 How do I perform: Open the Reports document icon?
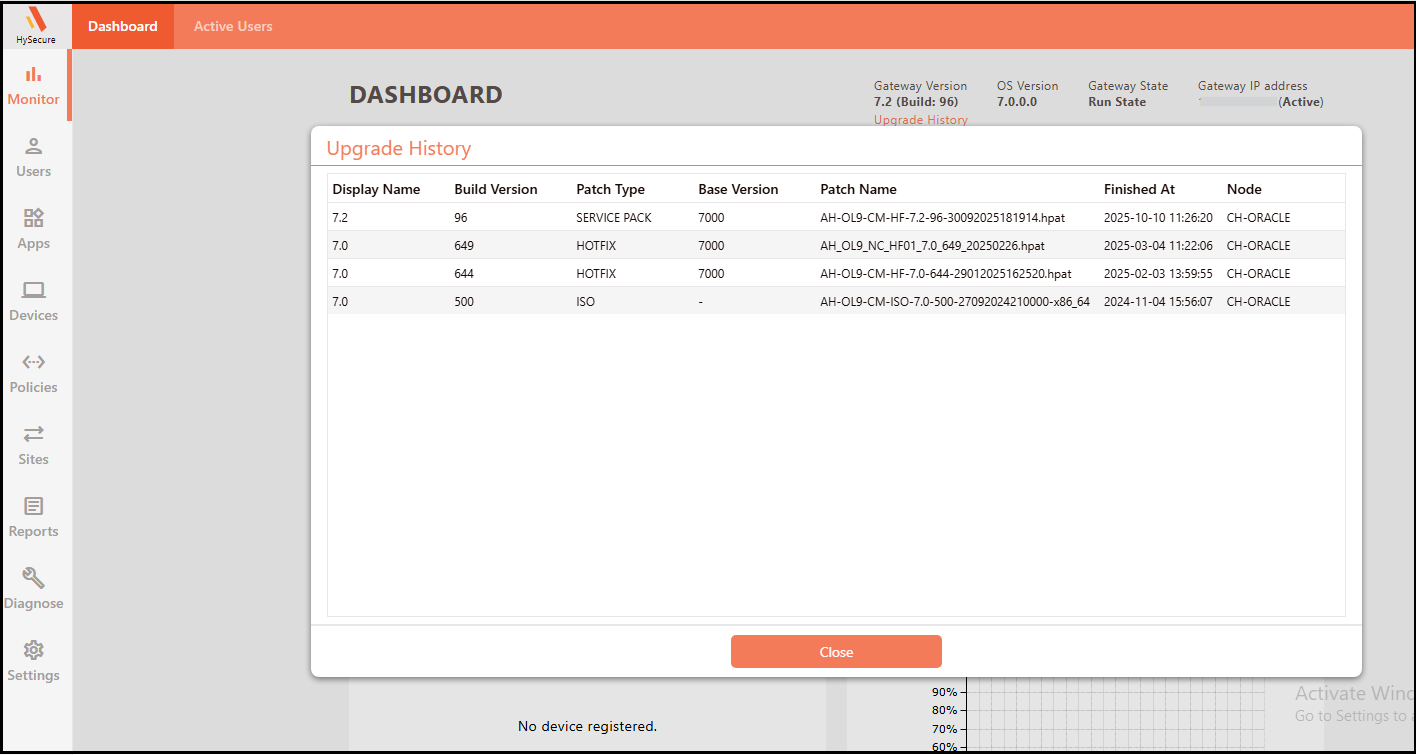tap(34, 506)
